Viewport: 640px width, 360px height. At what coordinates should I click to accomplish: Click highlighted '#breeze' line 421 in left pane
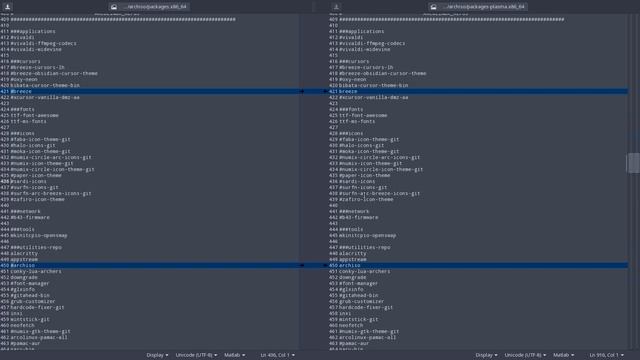(x=149, y=91)
